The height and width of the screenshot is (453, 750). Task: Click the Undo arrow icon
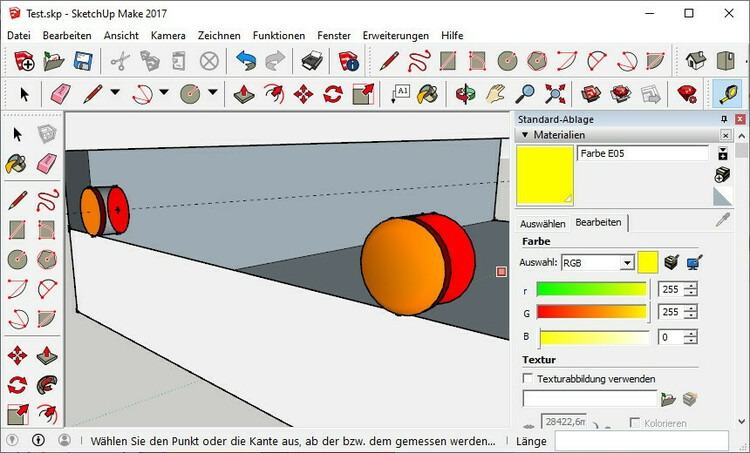click(245, 62)
